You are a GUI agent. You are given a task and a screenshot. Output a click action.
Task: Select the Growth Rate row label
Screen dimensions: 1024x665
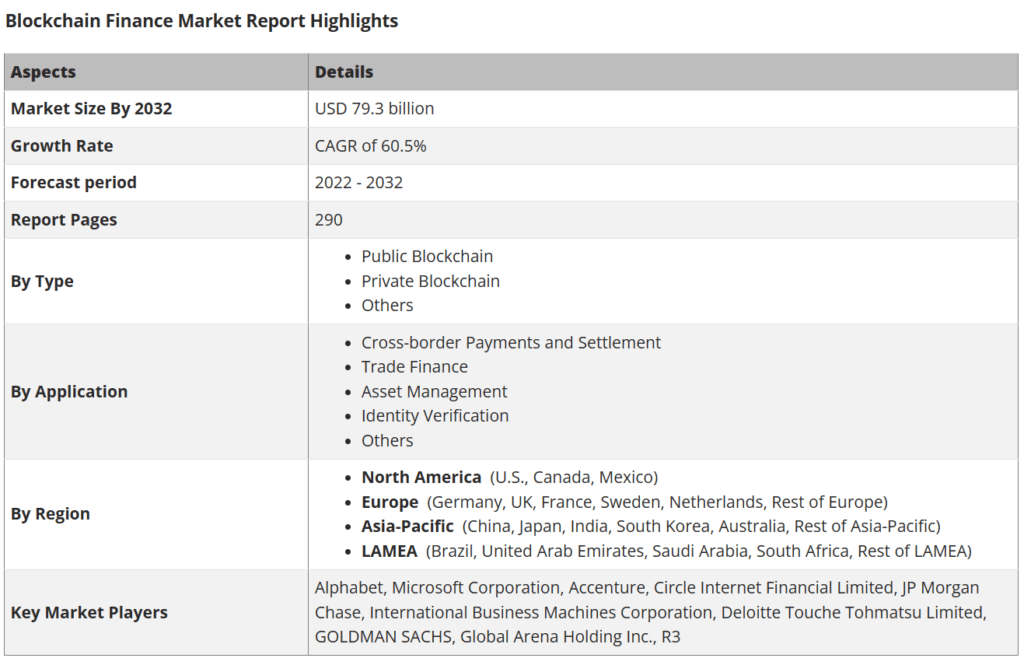pyautogui.click(x=61, y=145)
